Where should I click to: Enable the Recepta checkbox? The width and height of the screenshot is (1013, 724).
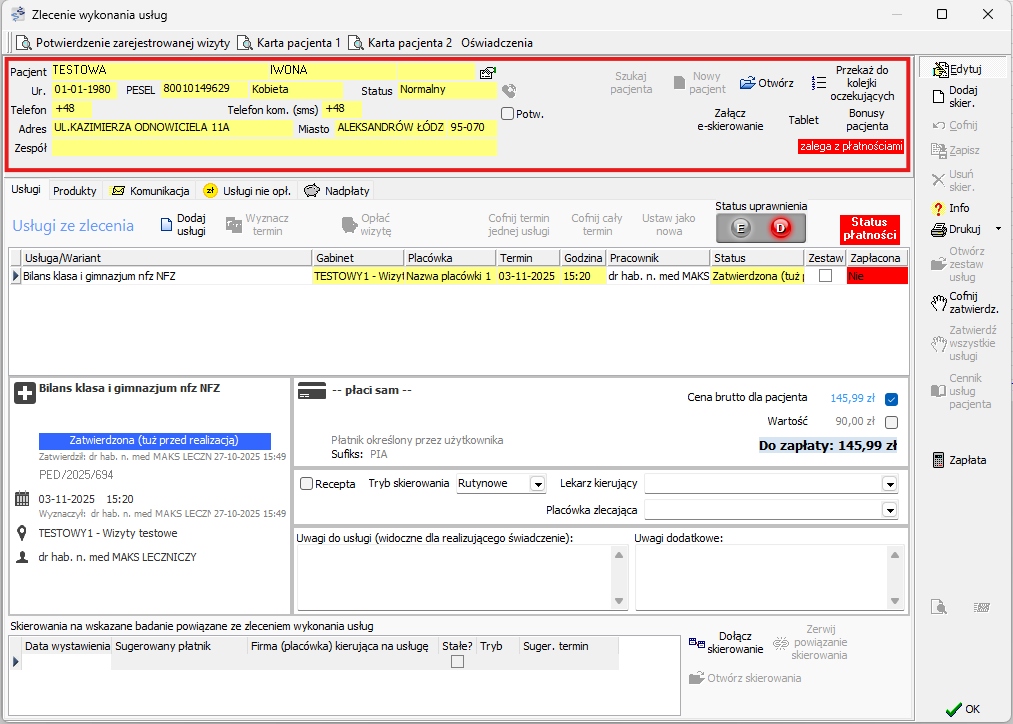[307, 484]
